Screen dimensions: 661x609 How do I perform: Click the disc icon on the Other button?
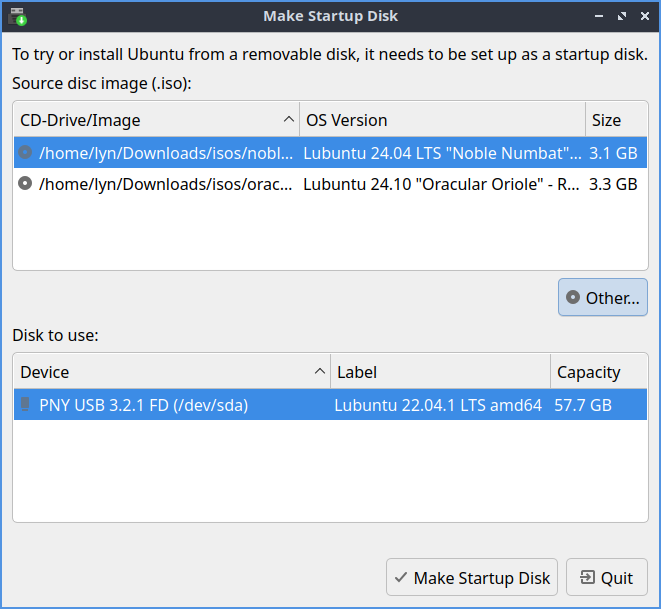tap(573, 298)
